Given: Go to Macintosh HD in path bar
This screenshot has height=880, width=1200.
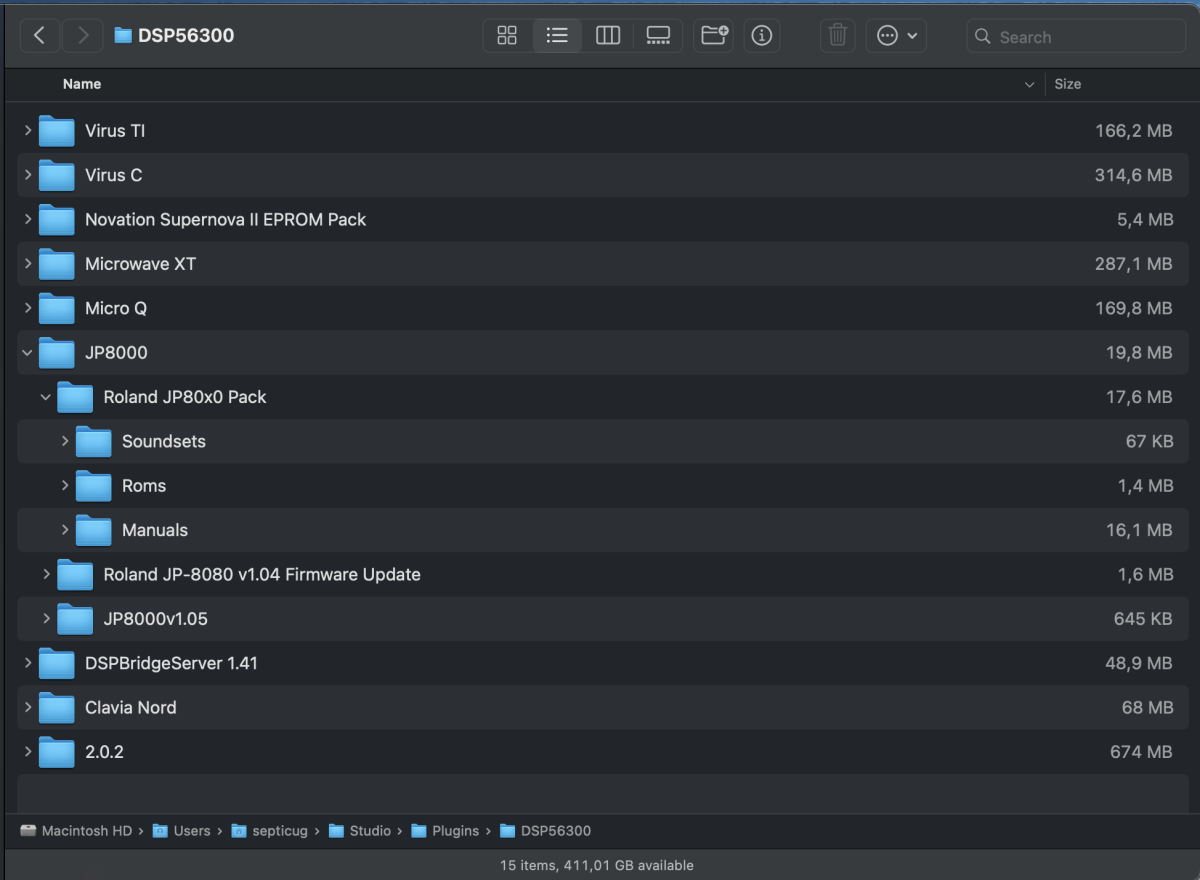Looking at the screenshot, I should tap(76, 831).
